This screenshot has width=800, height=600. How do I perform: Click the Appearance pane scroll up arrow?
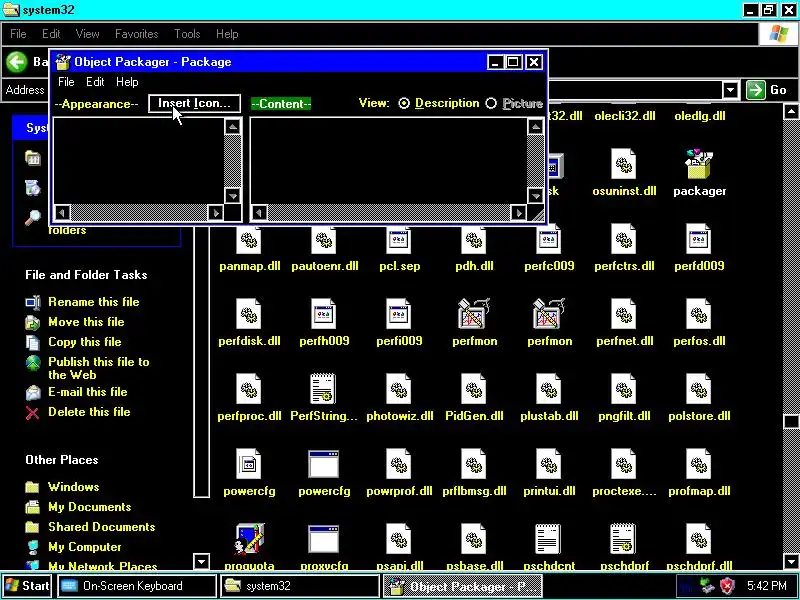pyautogui.click(x=233, y=127)
